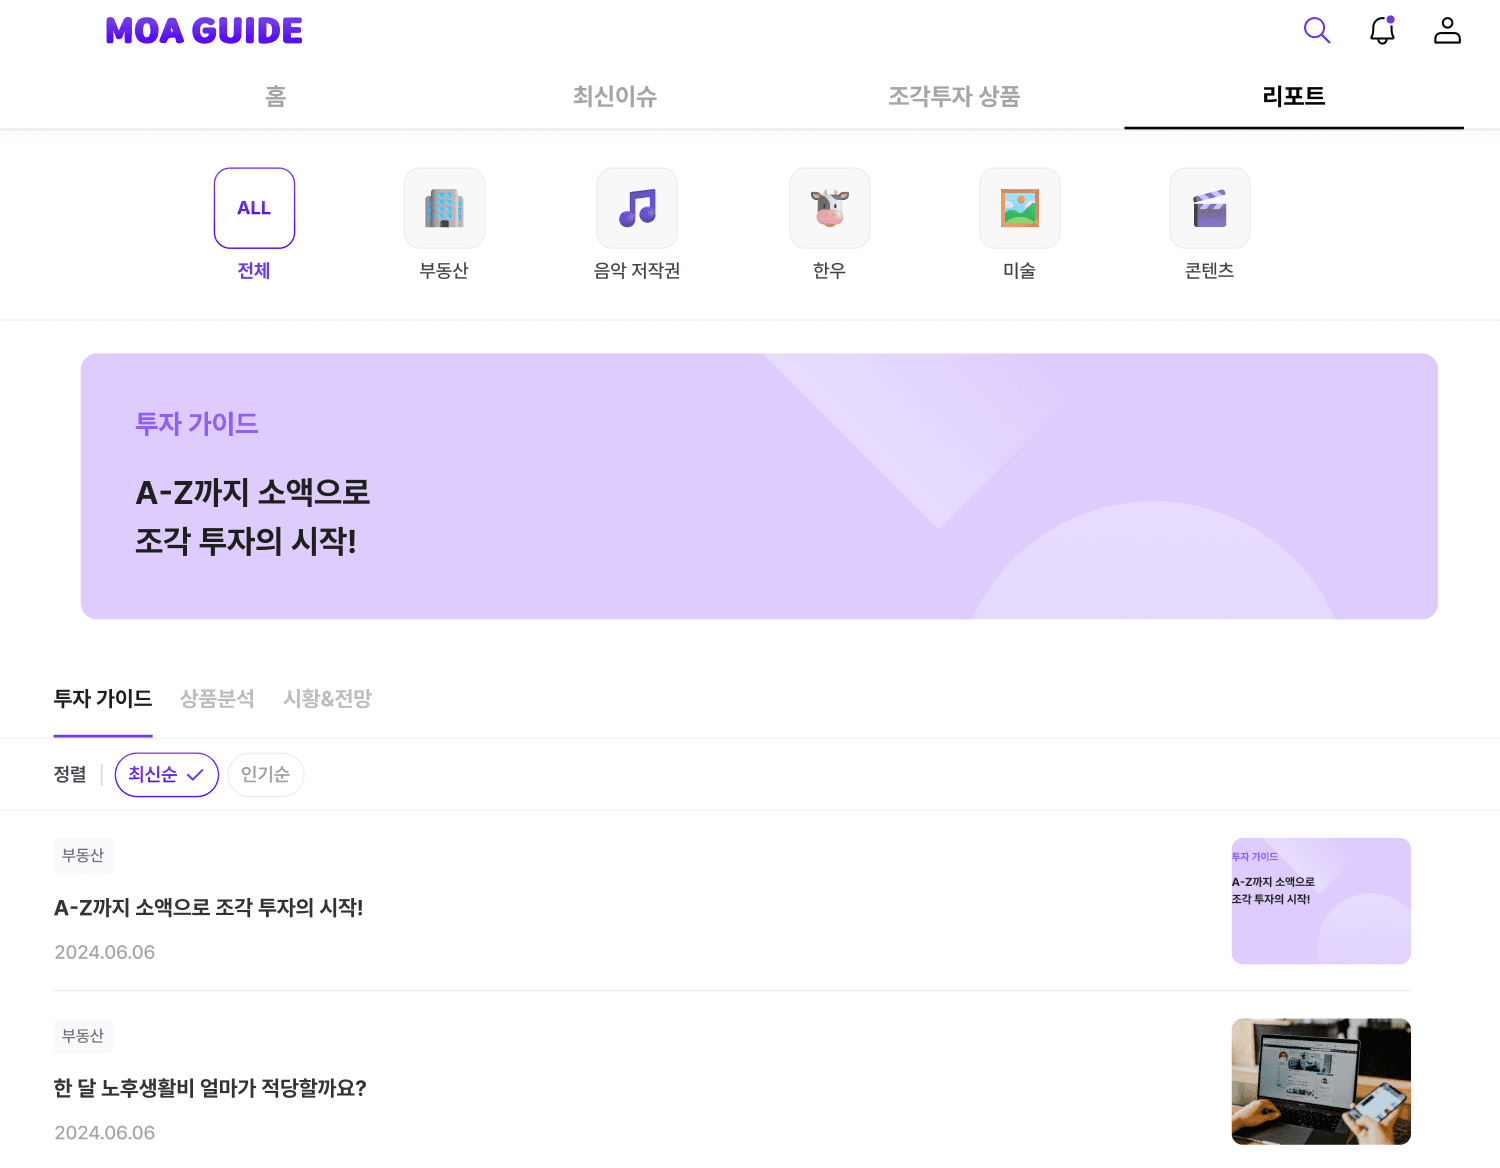
Task: Choose the 콘텐츠 clapperboard icon
Action: 1209,208
